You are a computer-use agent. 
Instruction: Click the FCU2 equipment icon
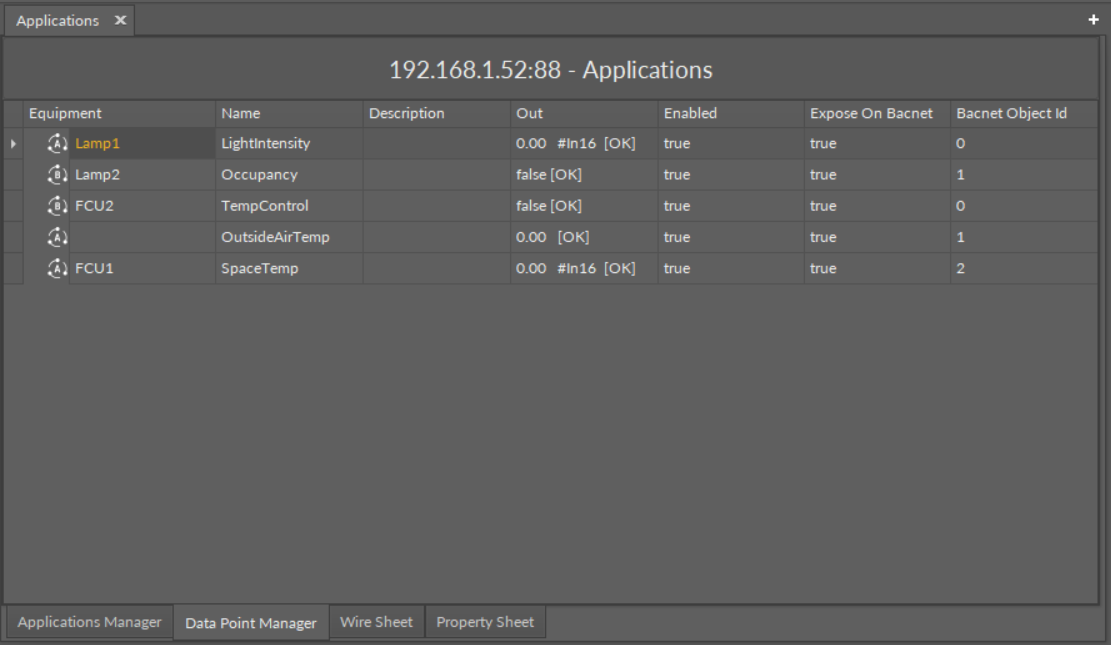[x=57, y=206]
